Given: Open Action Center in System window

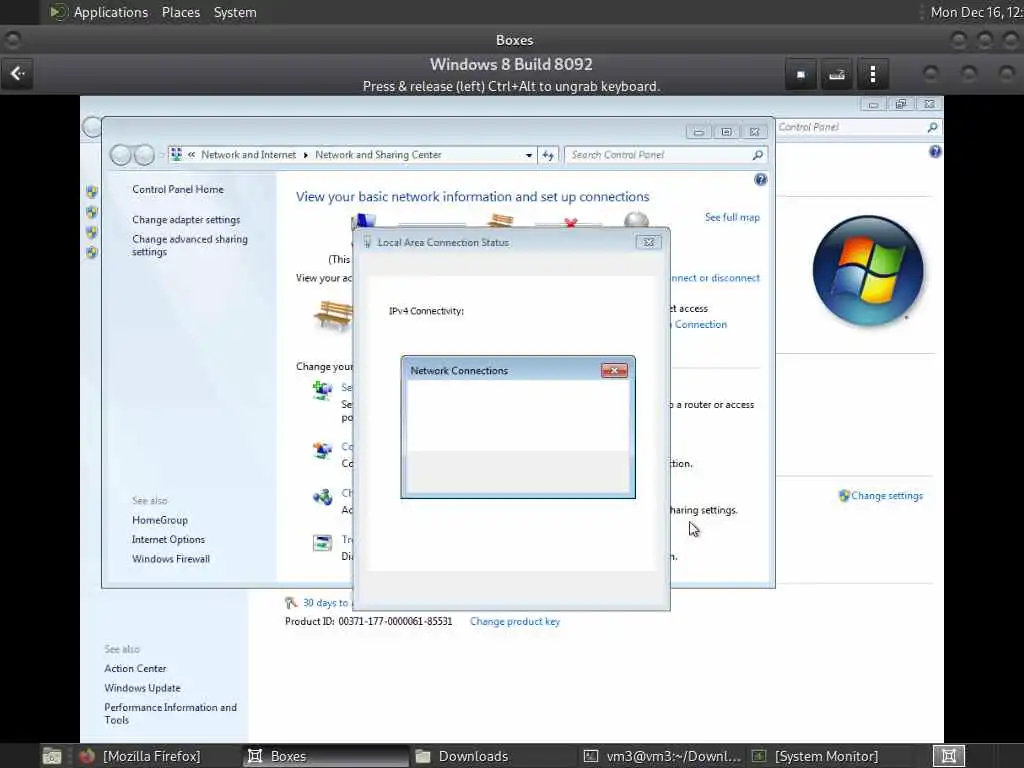Looking at the screenshot, I should [135, 669].
